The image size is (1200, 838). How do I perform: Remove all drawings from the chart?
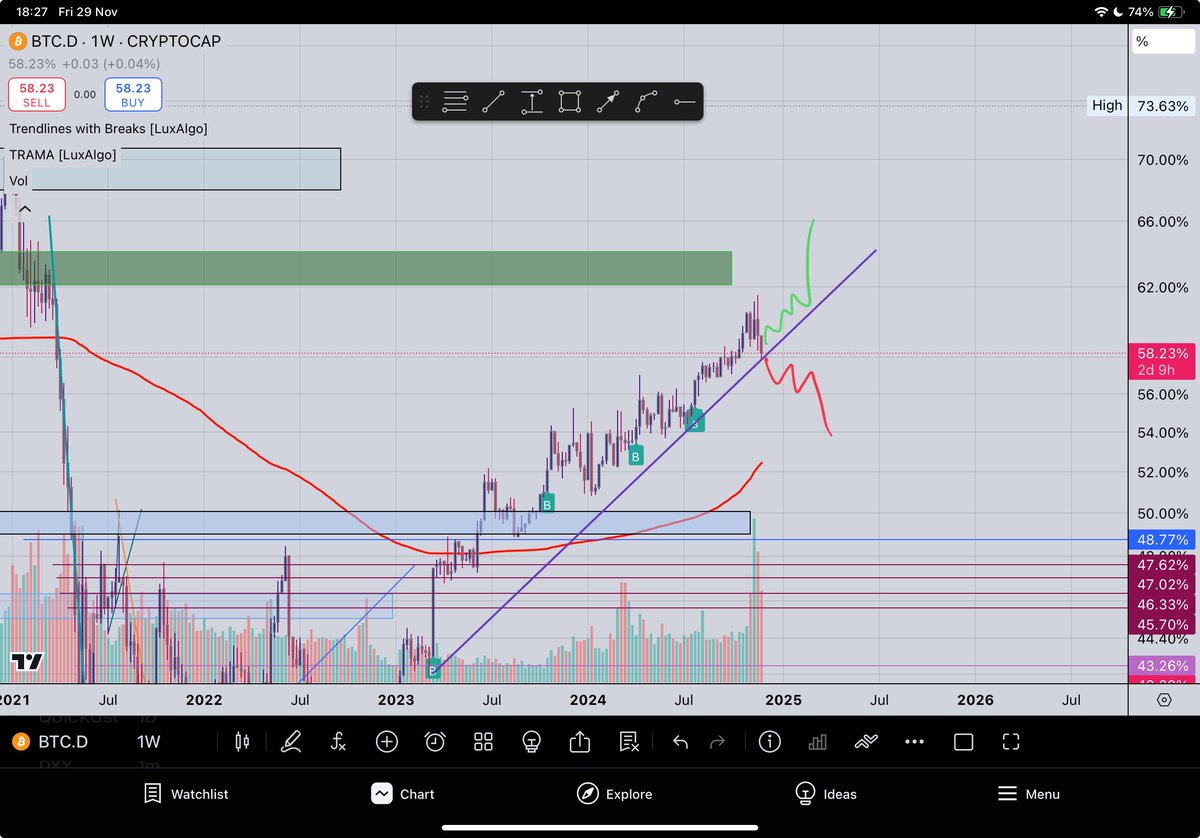point(628,742)
